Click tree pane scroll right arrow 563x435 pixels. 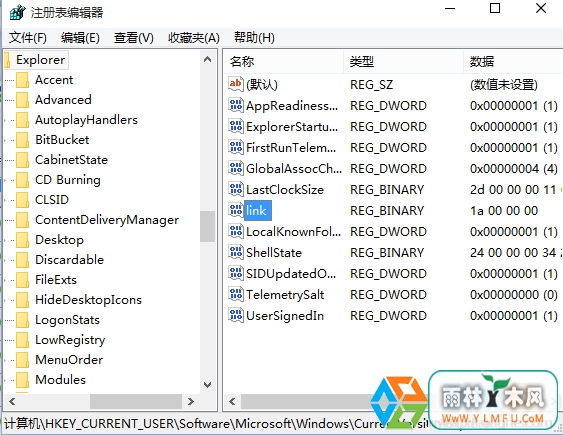pyautogui.click(x=191, y=401)
